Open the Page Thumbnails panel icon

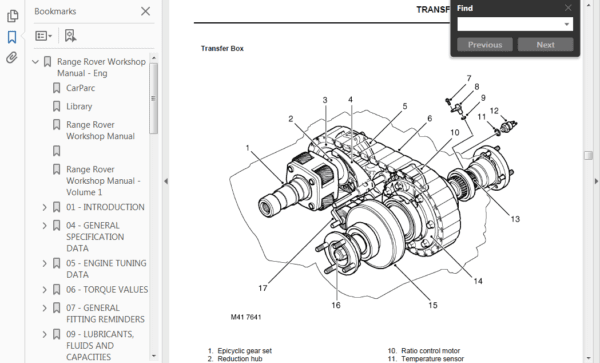click(x=12, y=16)
